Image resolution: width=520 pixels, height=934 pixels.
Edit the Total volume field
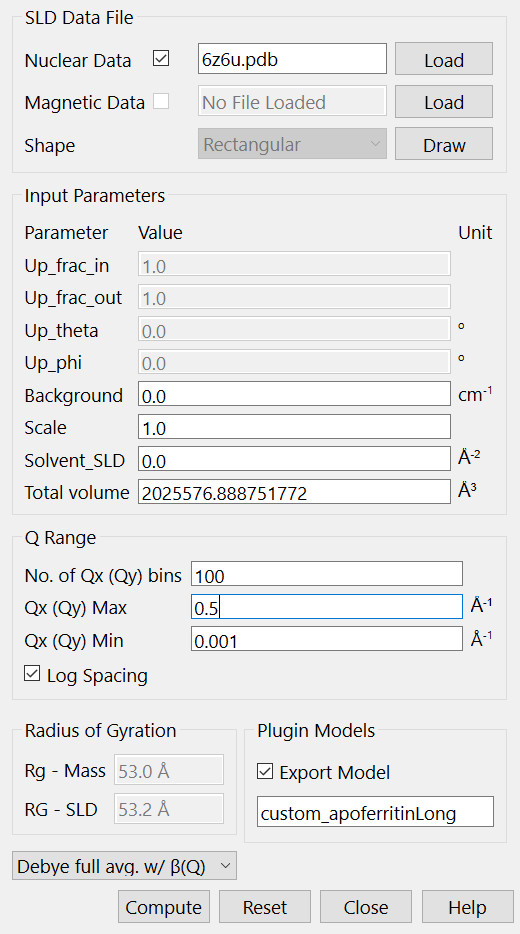pos(294,491)
